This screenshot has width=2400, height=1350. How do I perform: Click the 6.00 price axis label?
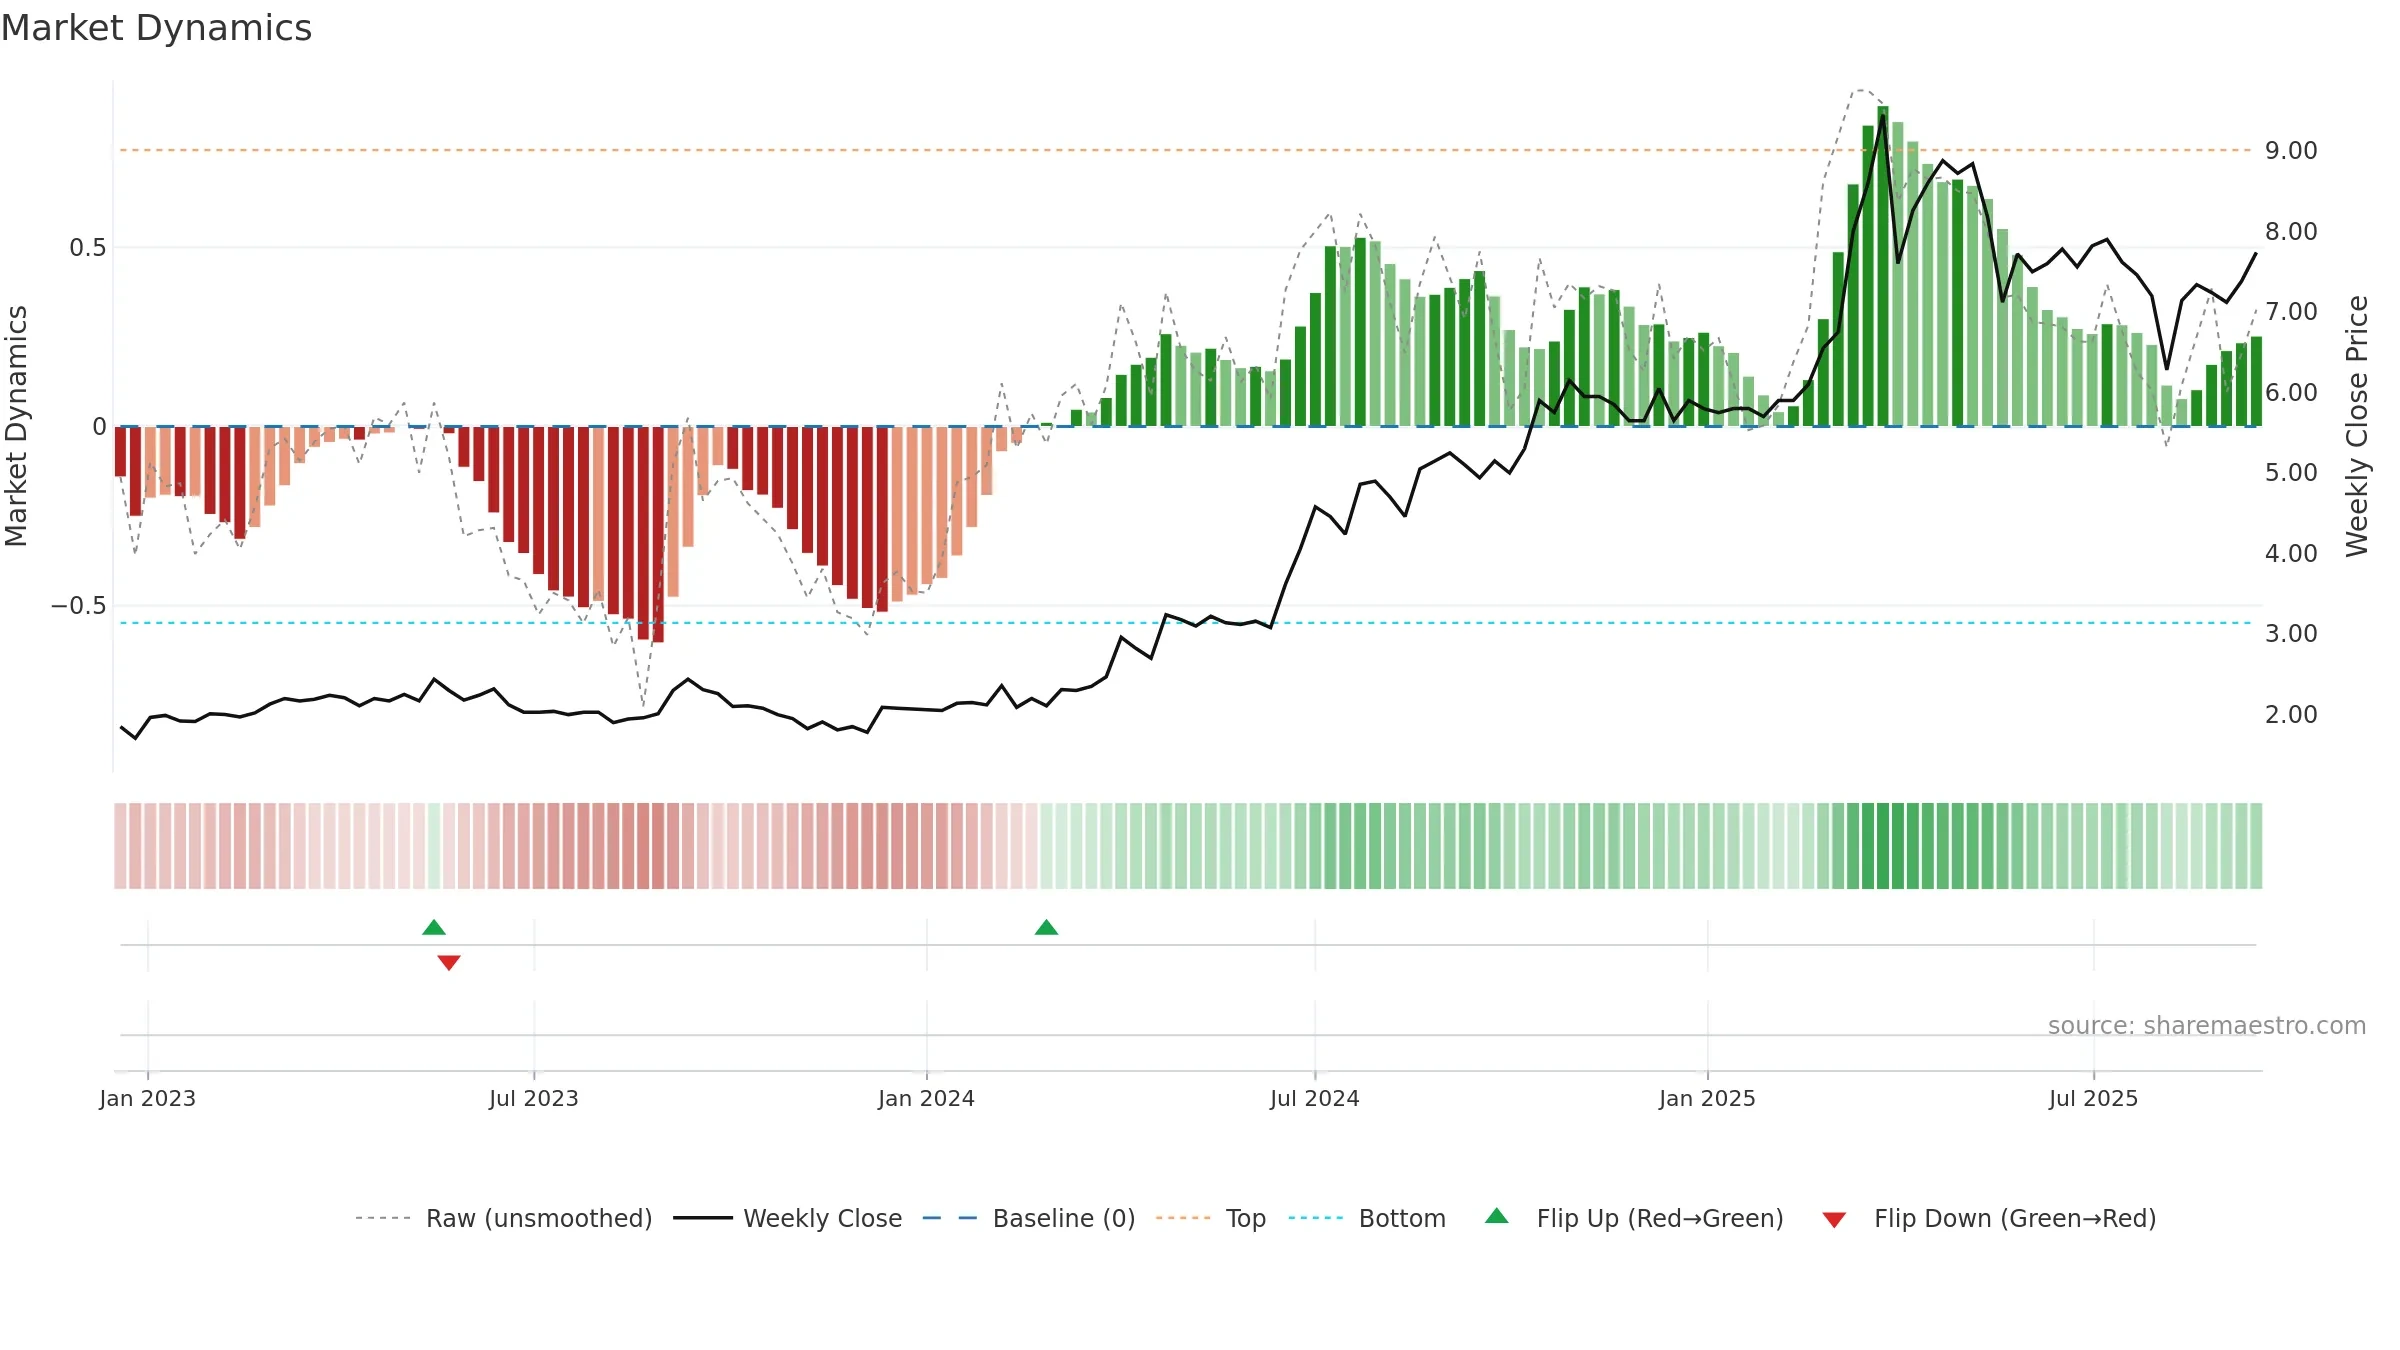tap(2291, 392)
